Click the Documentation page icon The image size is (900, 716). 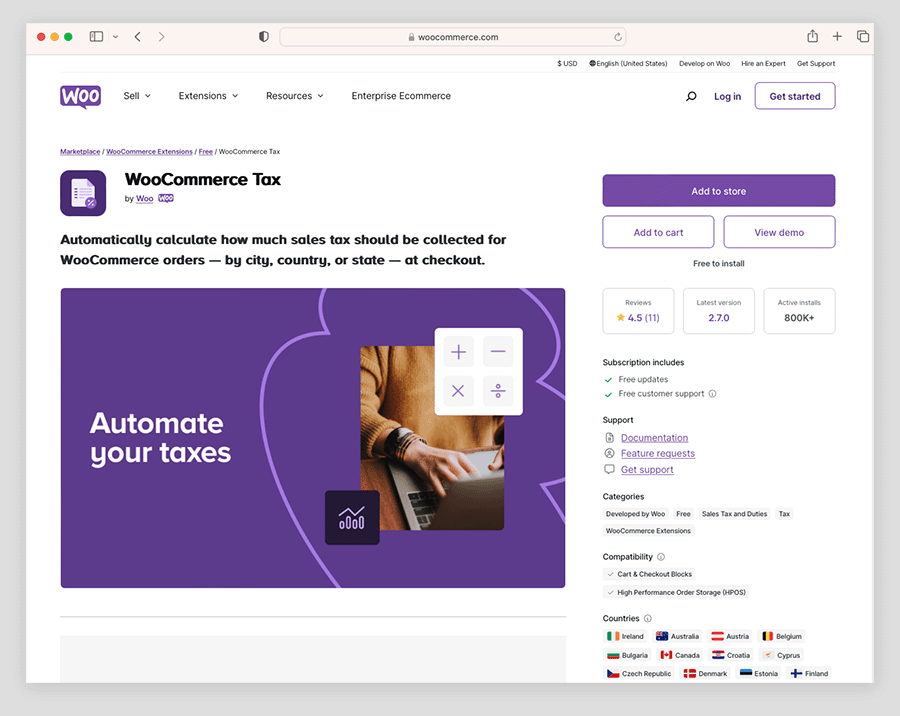[610, 438]
